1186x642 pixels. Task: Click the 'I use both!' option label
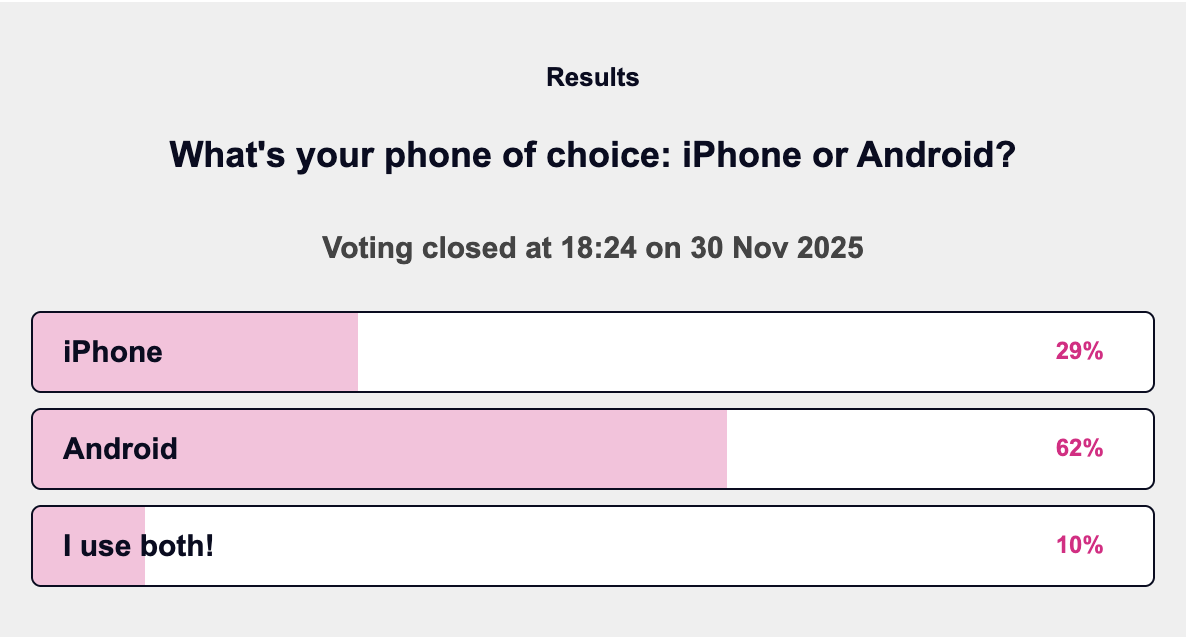(137, 545)
